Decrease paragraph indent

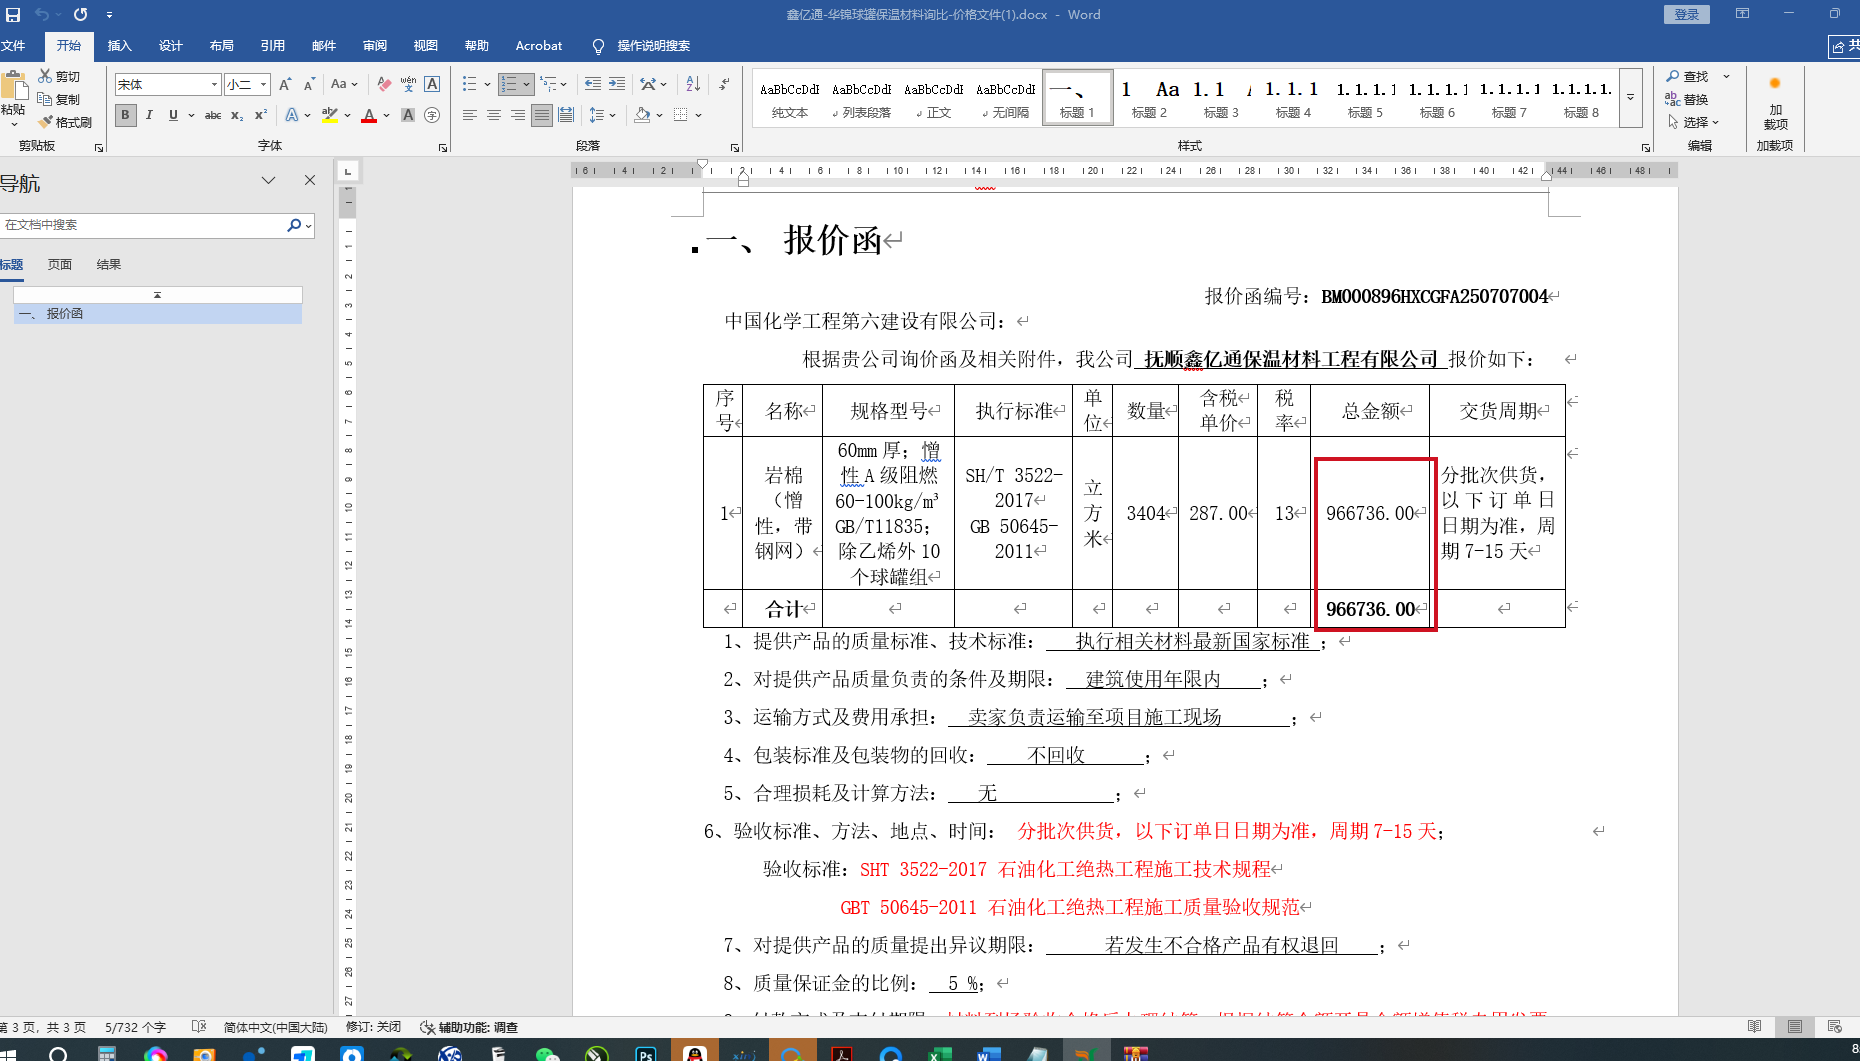593,84
